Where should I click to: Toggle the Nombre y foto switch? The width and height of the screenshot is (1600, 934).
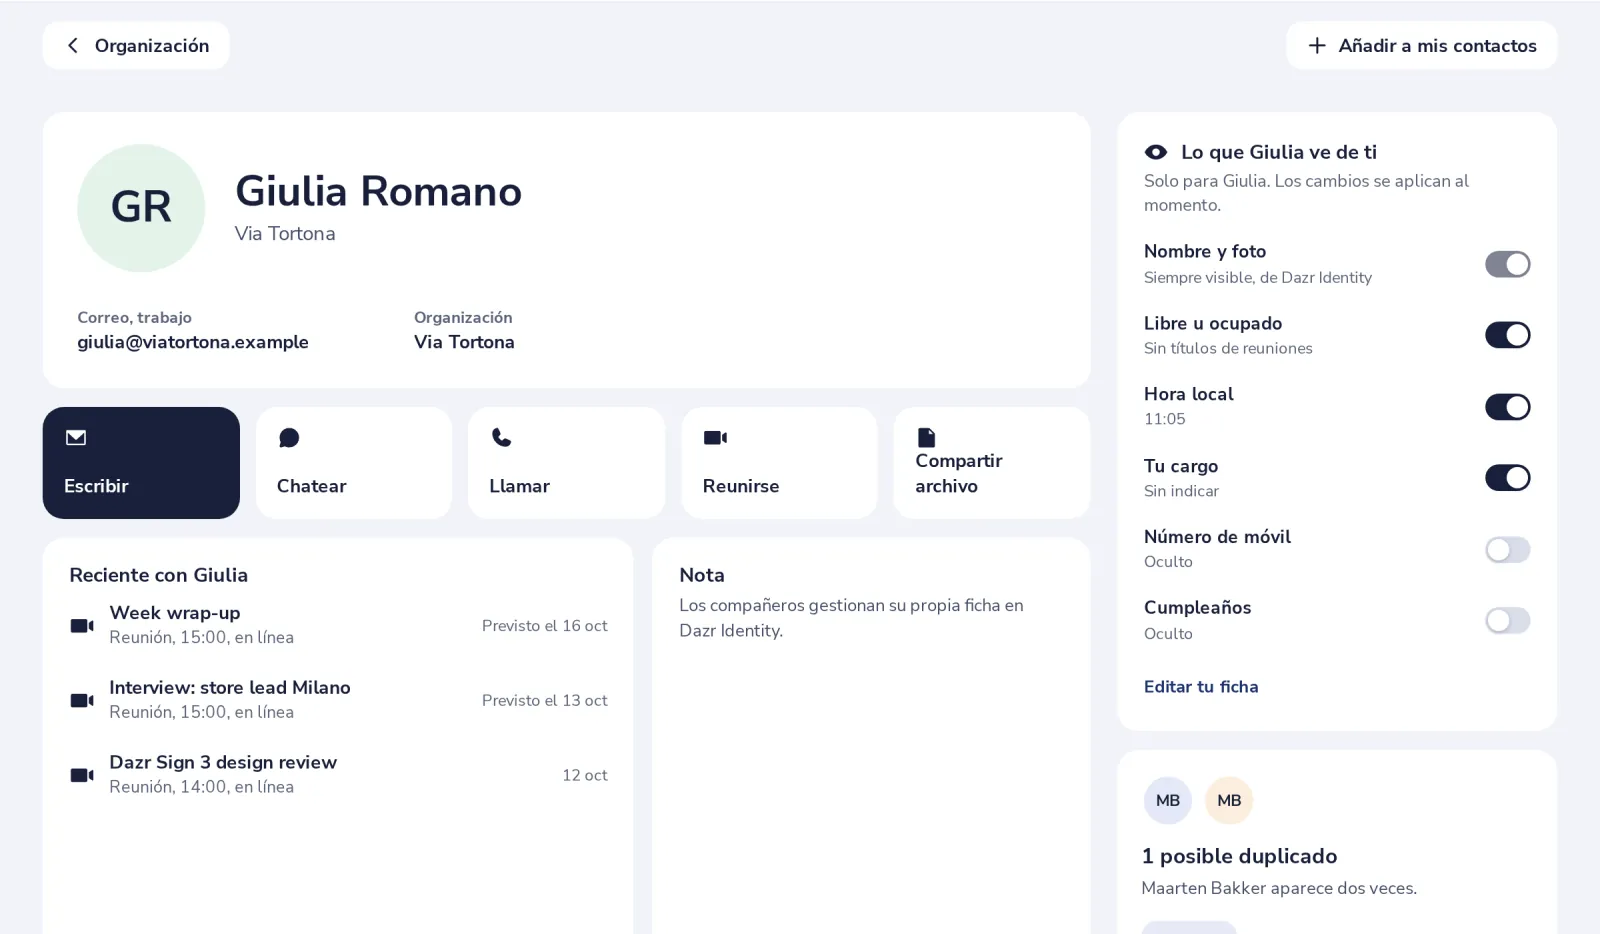point(1508,264)
